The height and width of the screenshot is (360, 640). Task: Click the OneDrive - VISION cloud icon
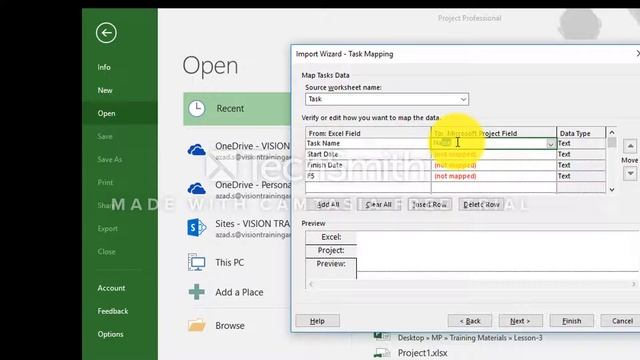pos(197,150)
